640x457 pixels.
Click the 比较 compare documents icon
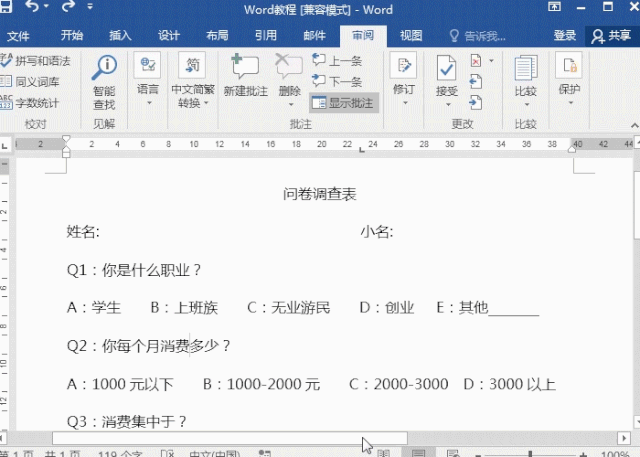[x=526, y=68]
